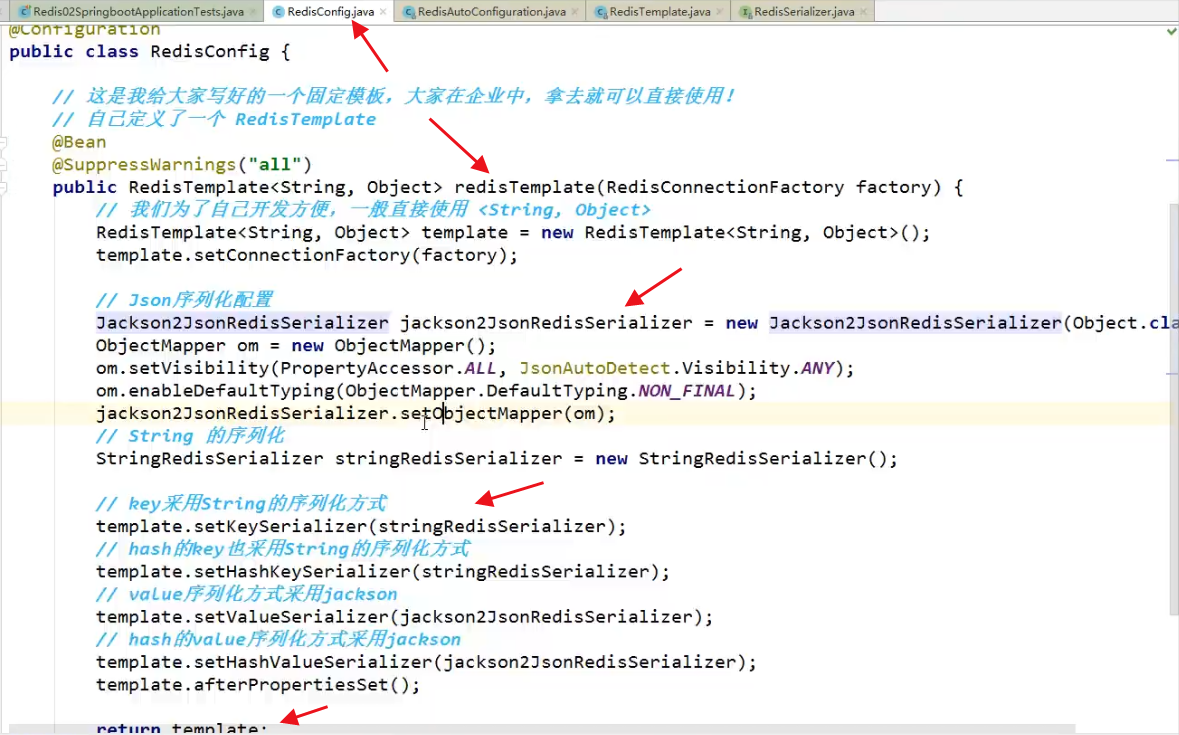Click the RedisConnectionFactory parameter type
1179x735 pixels.
pos(725,187)
